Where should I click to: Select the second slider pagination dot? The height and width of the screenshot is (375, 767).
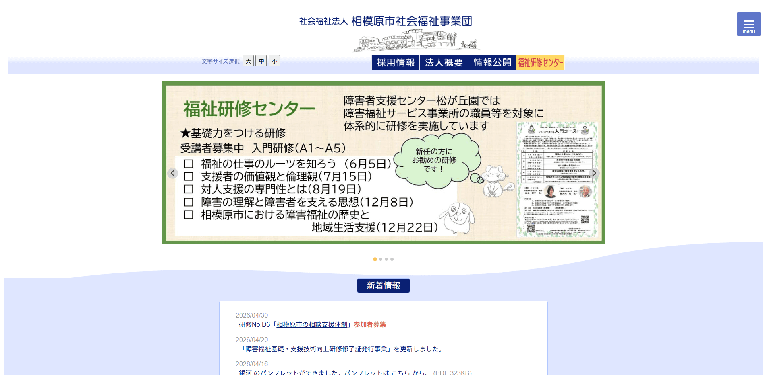381,260
